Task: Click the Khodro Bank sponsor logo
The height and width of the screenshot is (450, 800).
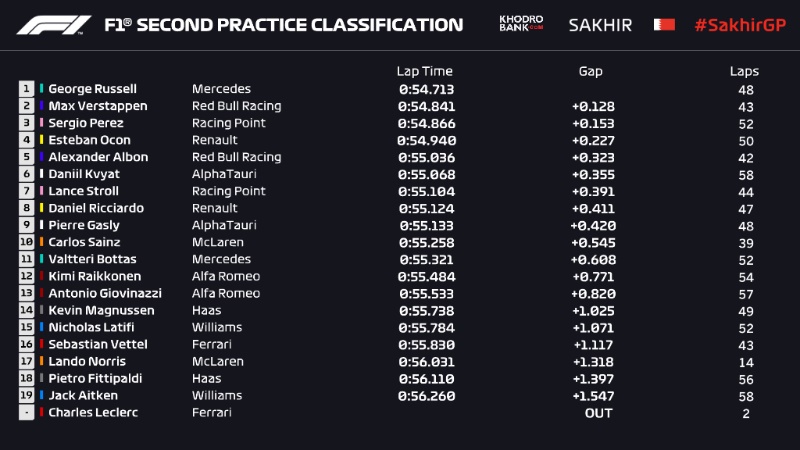Action: tap(520, 23)
